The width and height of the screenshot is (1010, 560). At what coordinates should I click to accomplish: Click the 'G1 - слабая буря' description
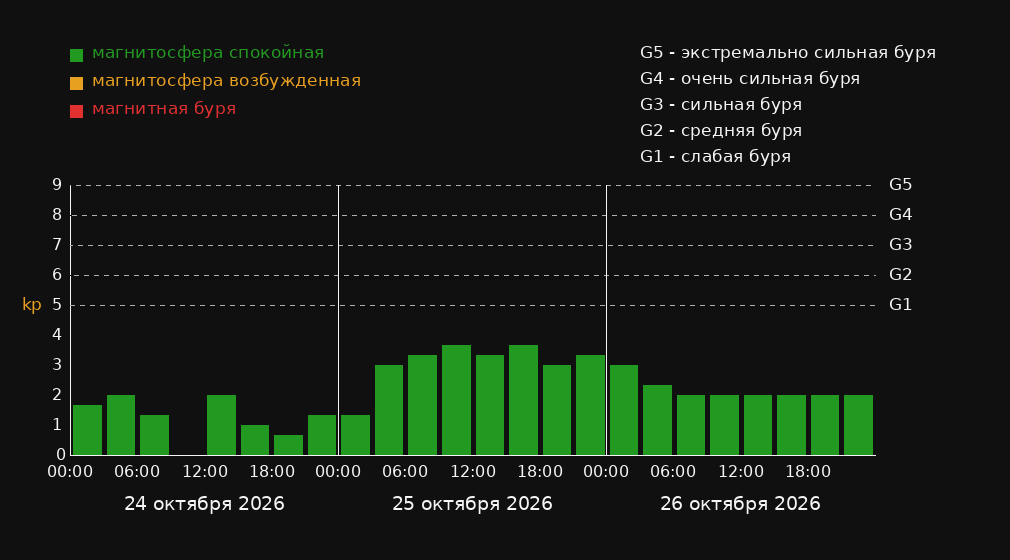coord(716,157)
